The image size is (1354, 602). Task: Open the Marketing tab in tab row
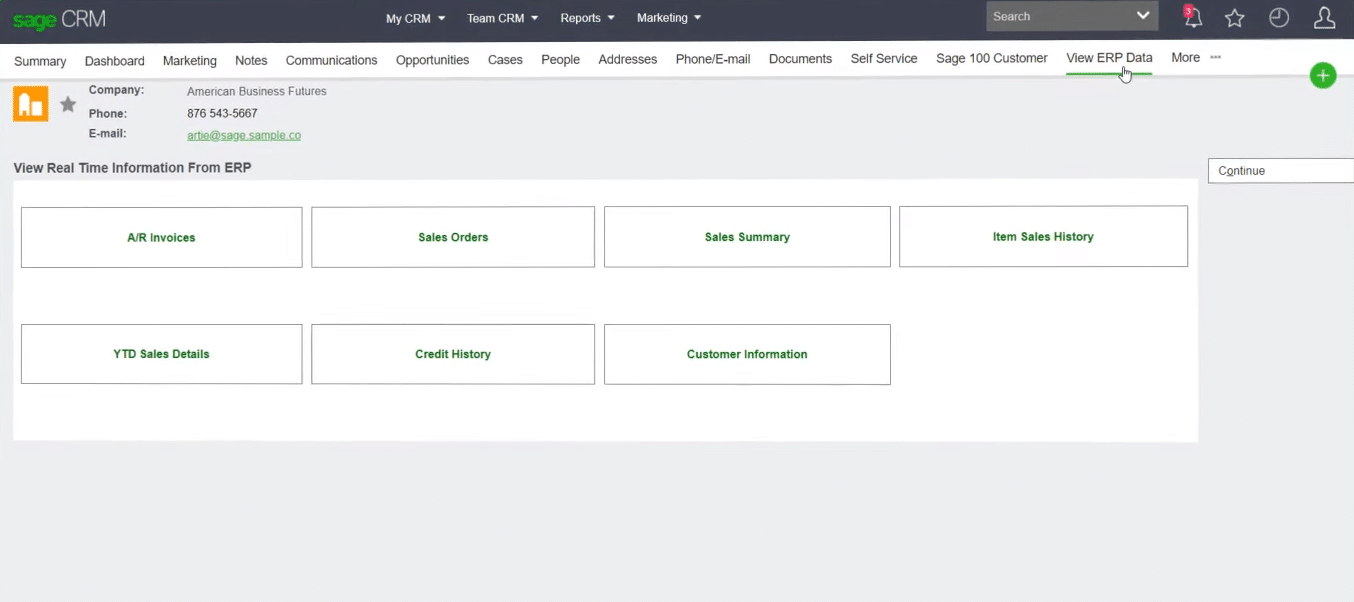190,61
